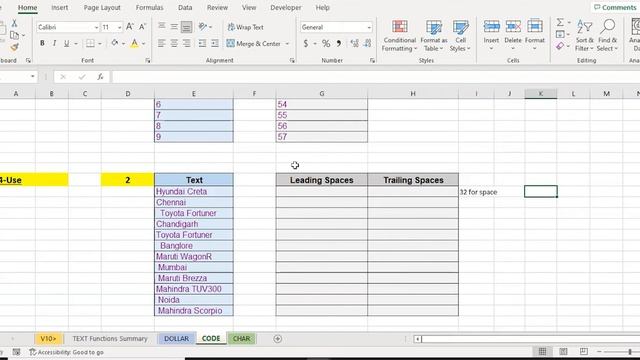
Task: Select the Hyundai Creta cell
Action: (194, 191)
